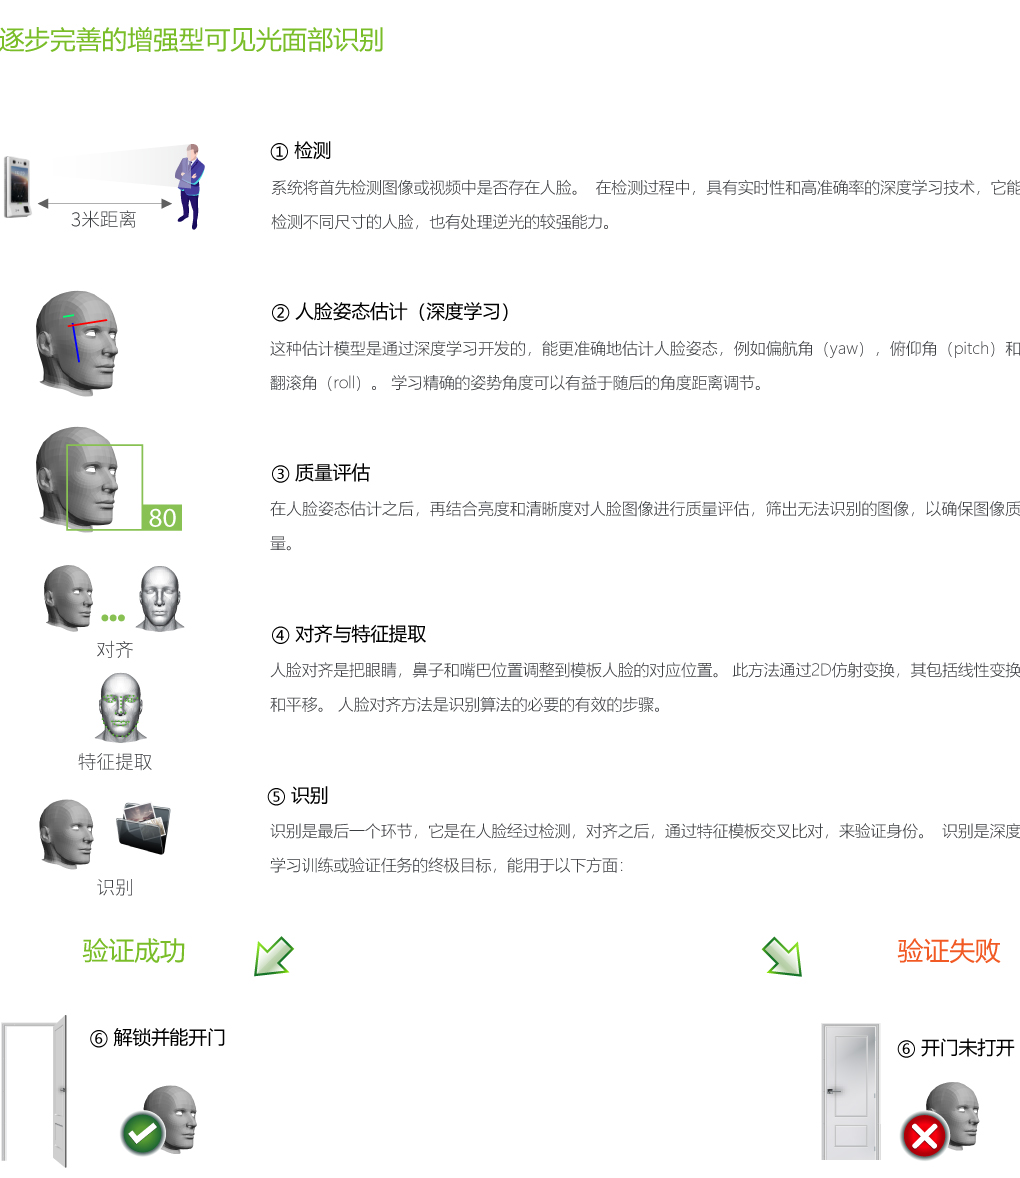Click the head inside green bounding box

pos(77,477)
